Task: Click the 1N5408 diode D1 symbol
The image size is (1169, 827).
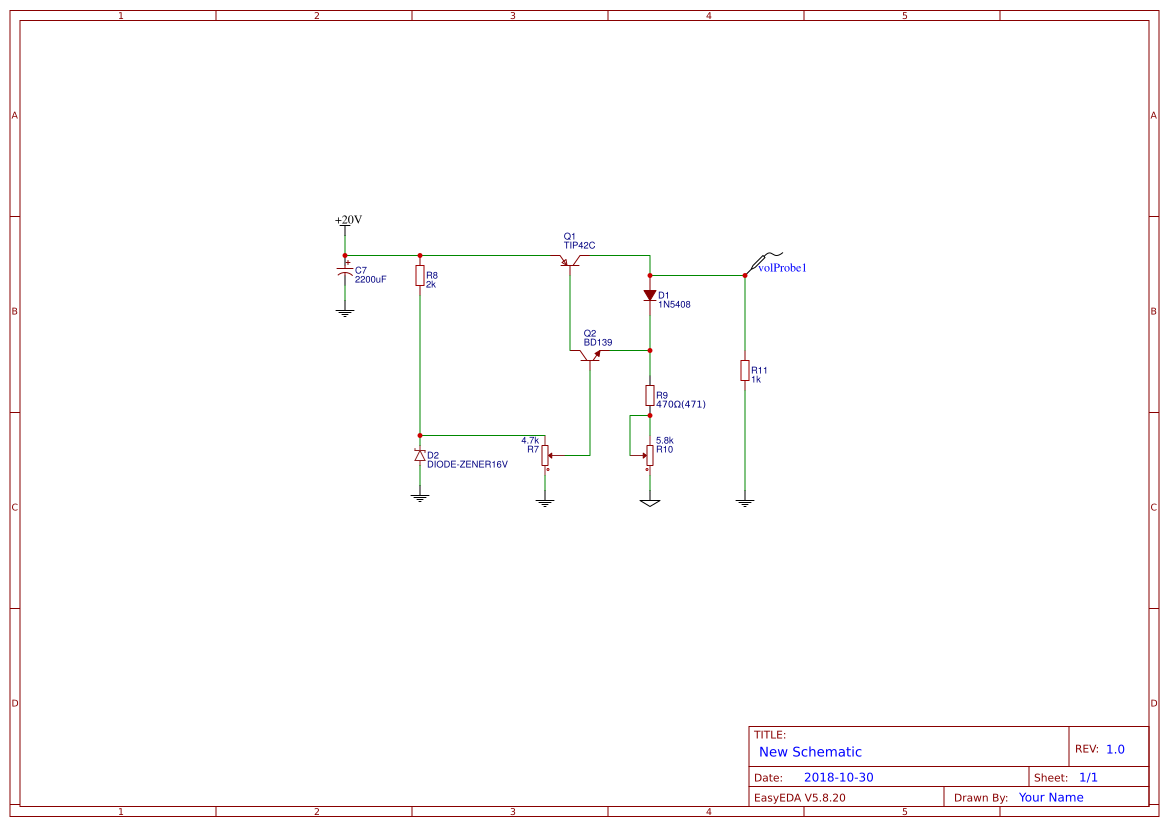Action: pos(650,295)
